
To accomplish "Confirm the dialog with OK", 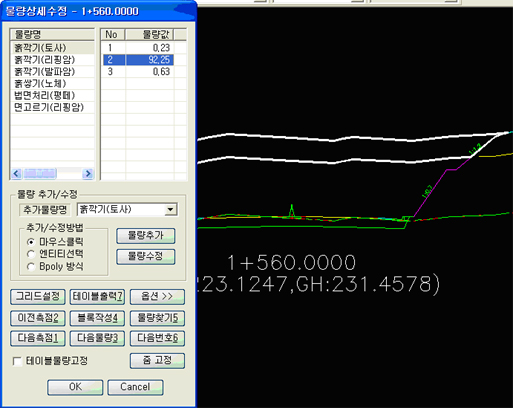I will coord(75,387).
